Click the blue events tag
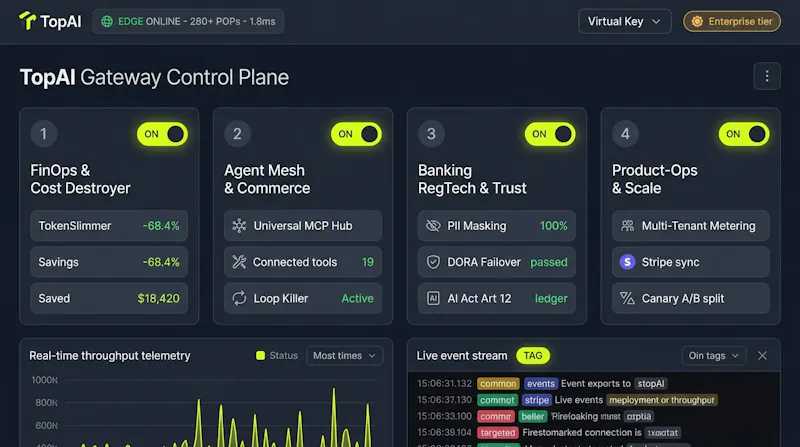800x447 pixels. [540, 384]
